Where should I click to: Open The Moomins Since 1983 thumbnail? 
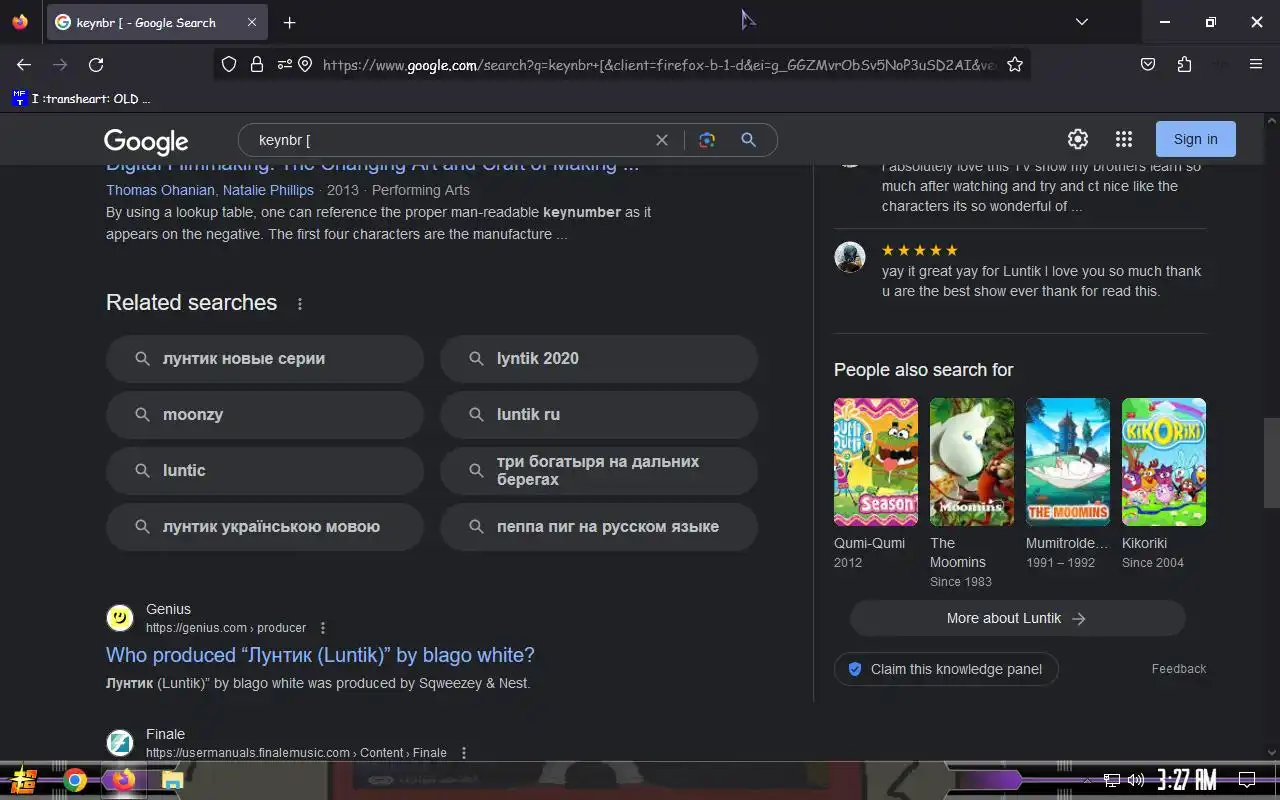[x=972, y=462]
